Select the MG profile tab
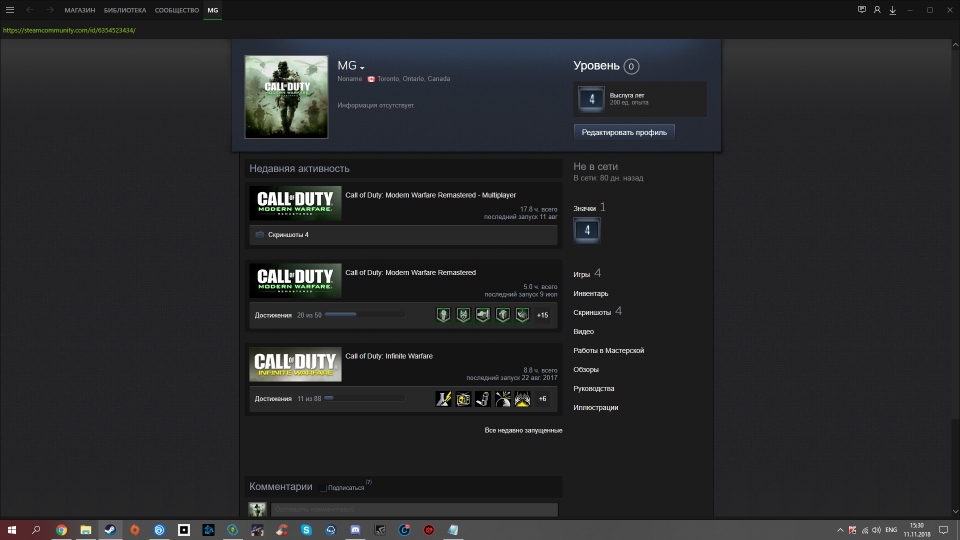 coord(212,10)
